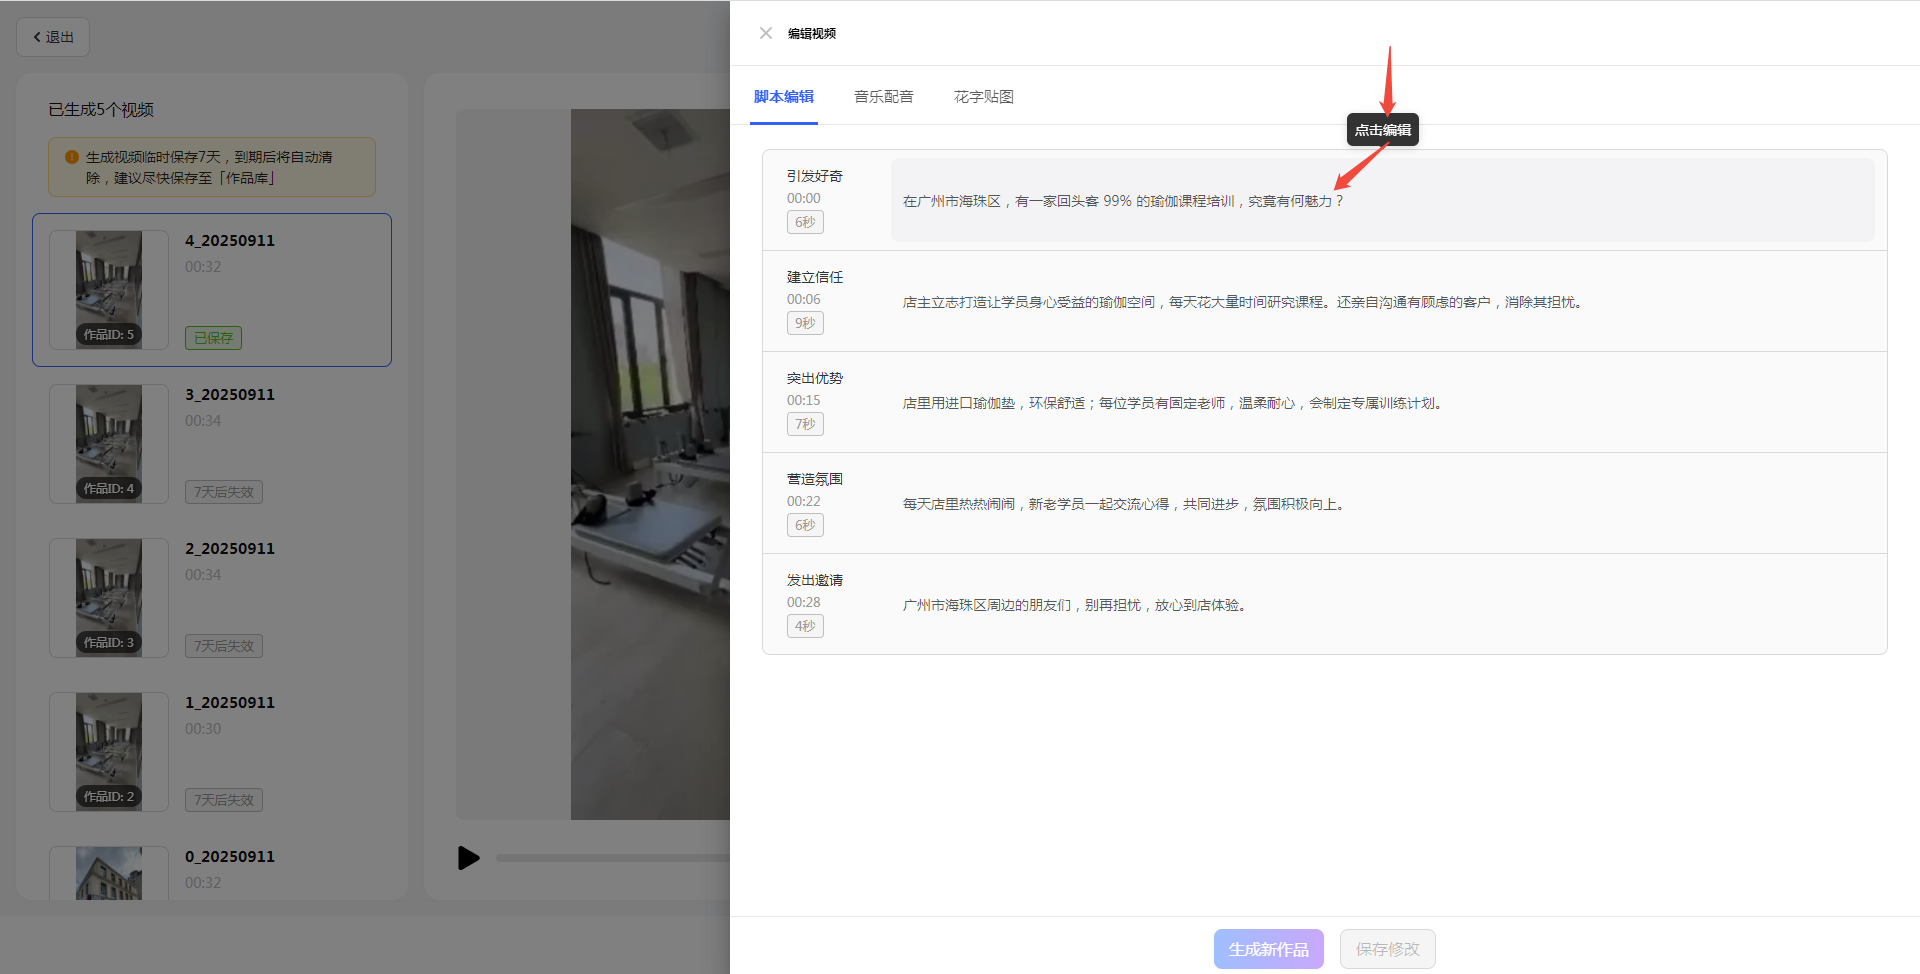Edit the 发出邀请 script line
Image resolution: width=1920 pixels, height=974 pixels.
(1073, 605)
